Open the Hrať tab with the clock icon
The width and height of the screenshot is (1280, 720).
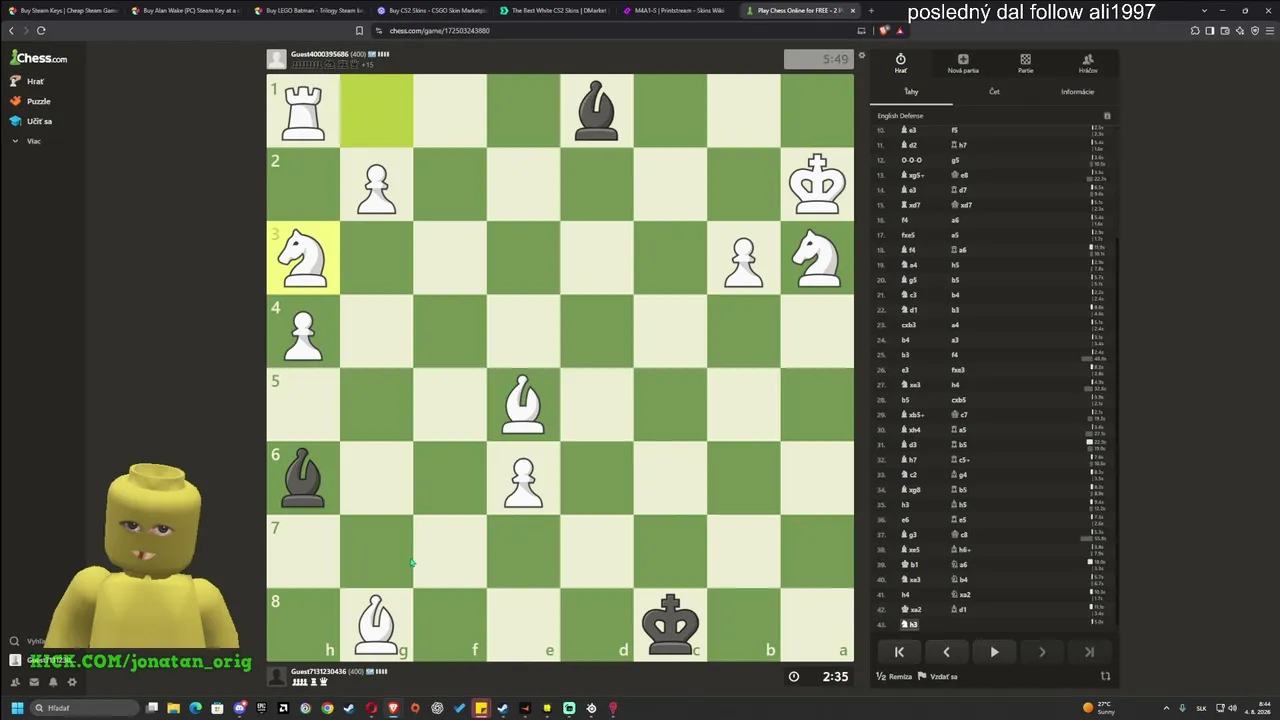tap(900, 63)
